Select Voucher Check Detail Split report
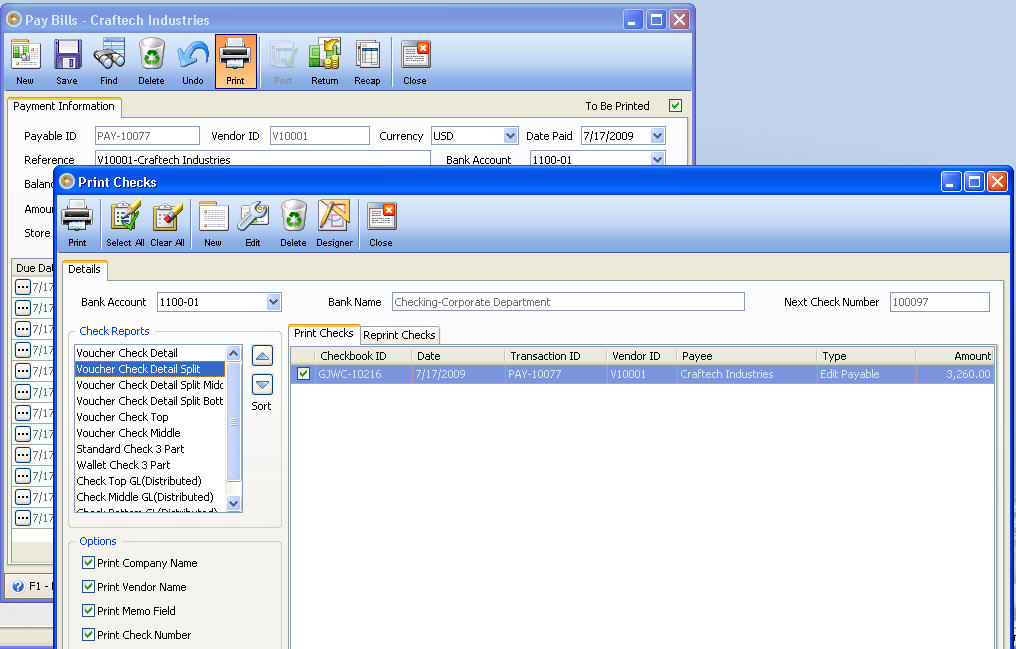Image resolution: width=1016 pixels, height=649 pixels. tap(150, 369)
